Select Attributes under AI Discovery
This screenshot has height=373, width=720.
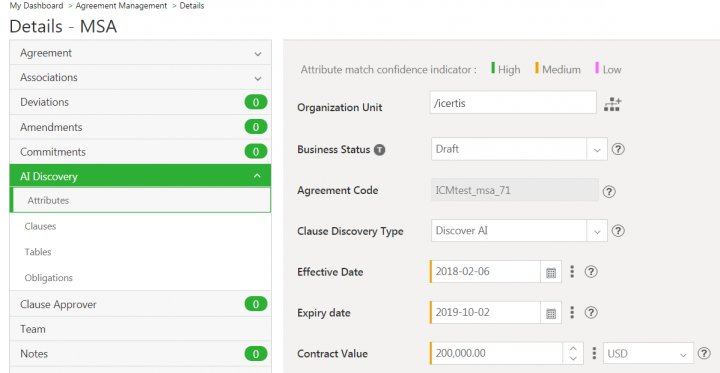click(x=141, y=200)
